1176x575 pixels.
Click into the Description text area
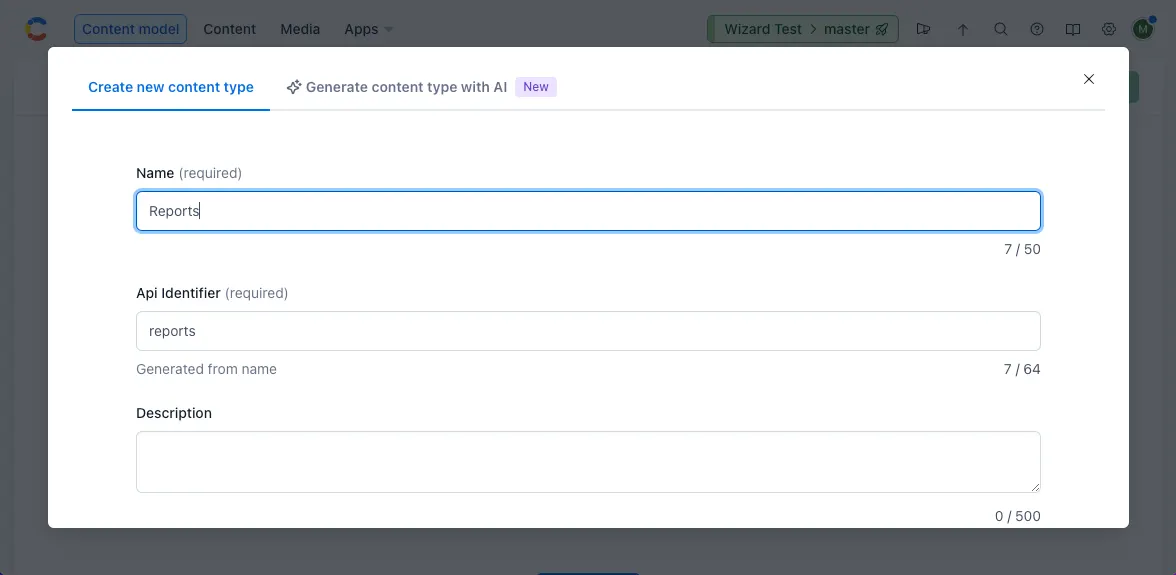pos(588,462)
